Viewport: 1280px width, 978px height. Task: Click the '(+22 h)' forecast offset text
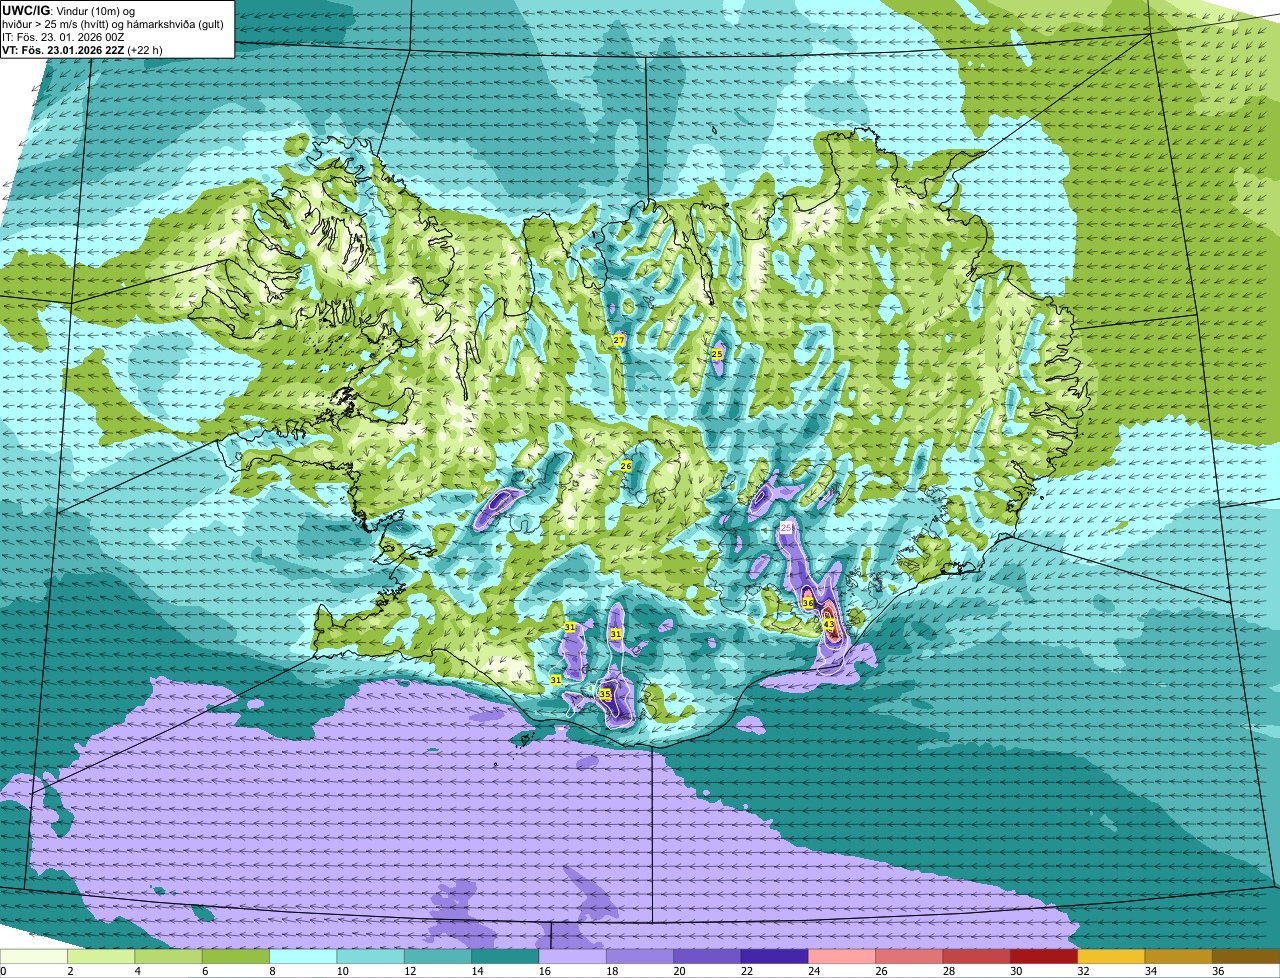pos(144,49)
